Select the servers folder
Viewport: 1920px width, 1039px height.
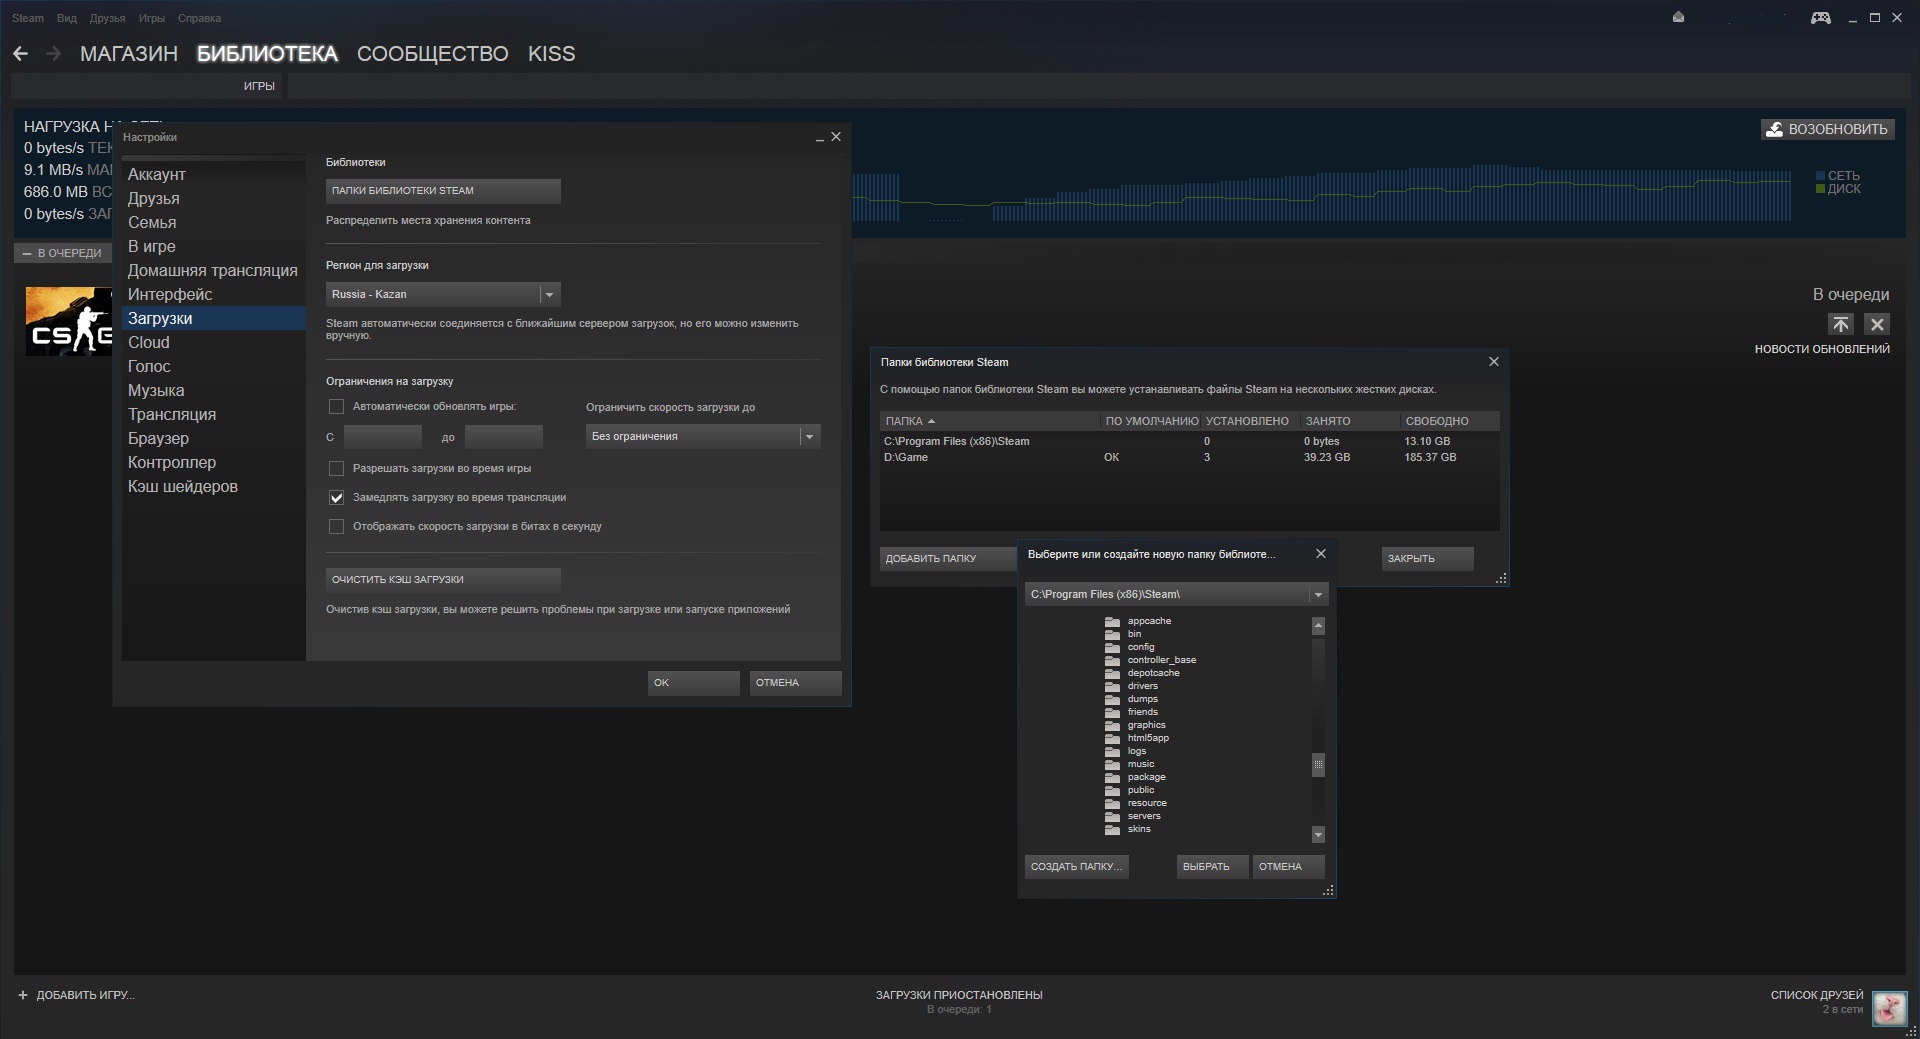coord(1144,816)
